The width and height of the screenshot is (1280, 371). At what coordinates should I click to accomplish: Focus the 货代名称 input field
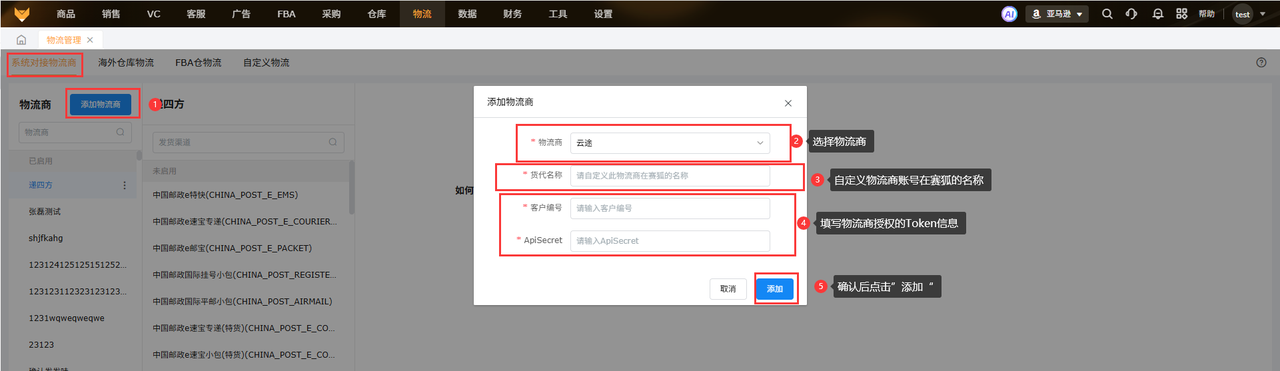click(670, 175)
